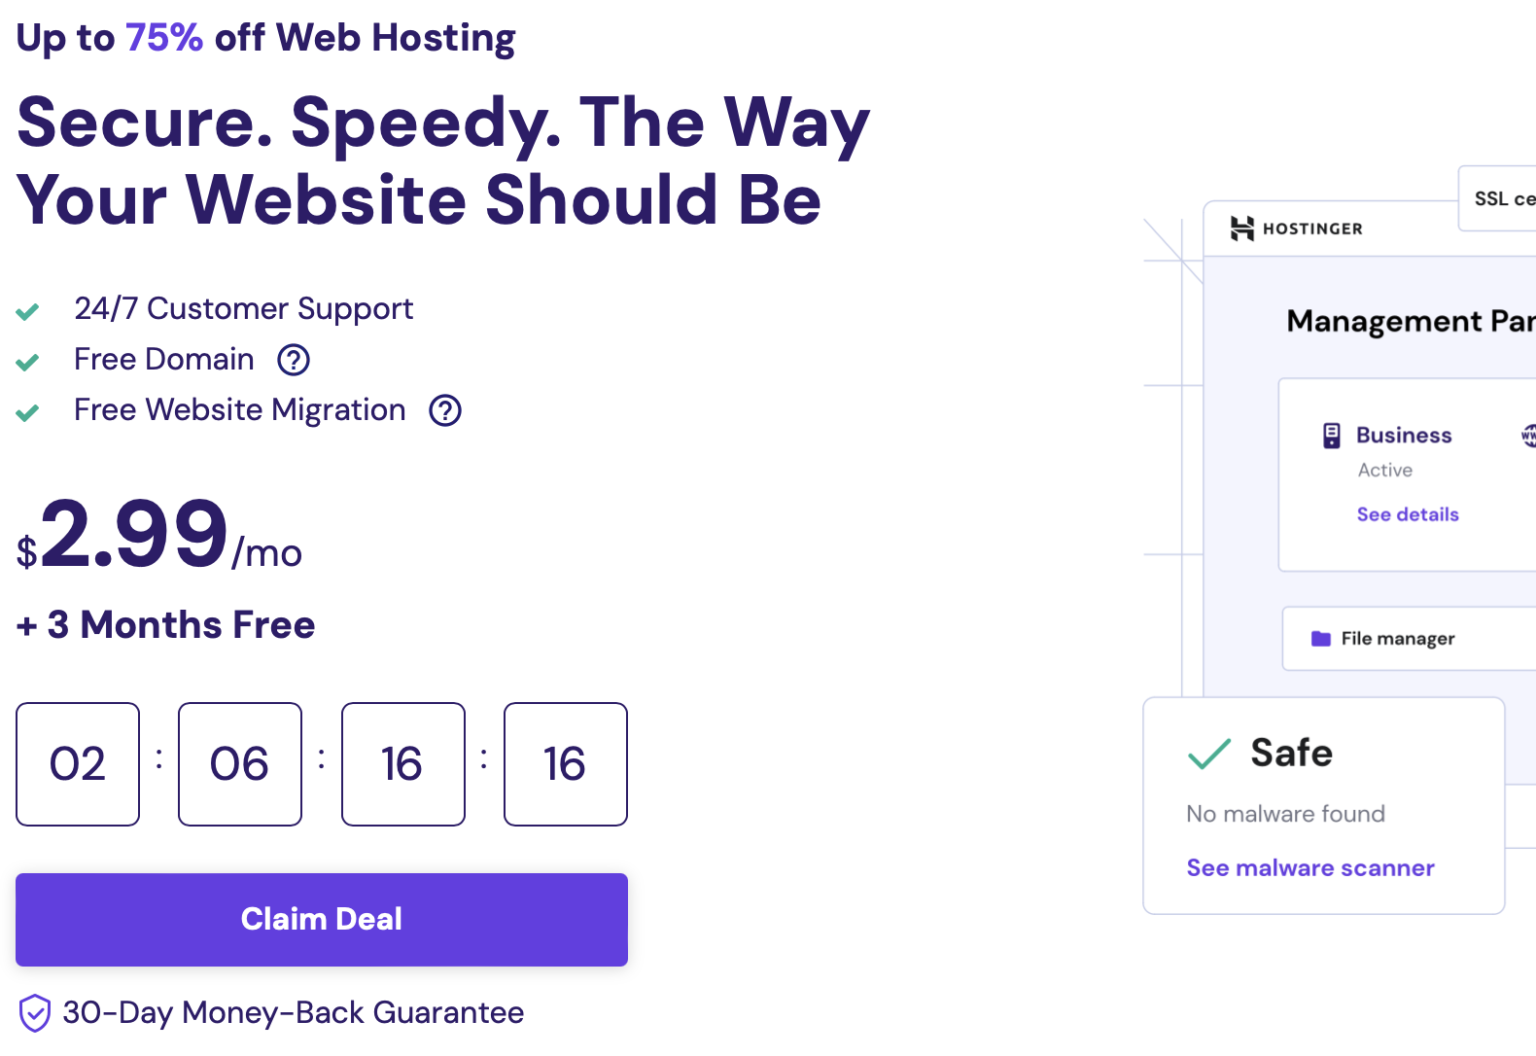This screenshot has width=1536, height=1056.
Task: Click the hours box in the countdown timer
Action: click(240, 764)
